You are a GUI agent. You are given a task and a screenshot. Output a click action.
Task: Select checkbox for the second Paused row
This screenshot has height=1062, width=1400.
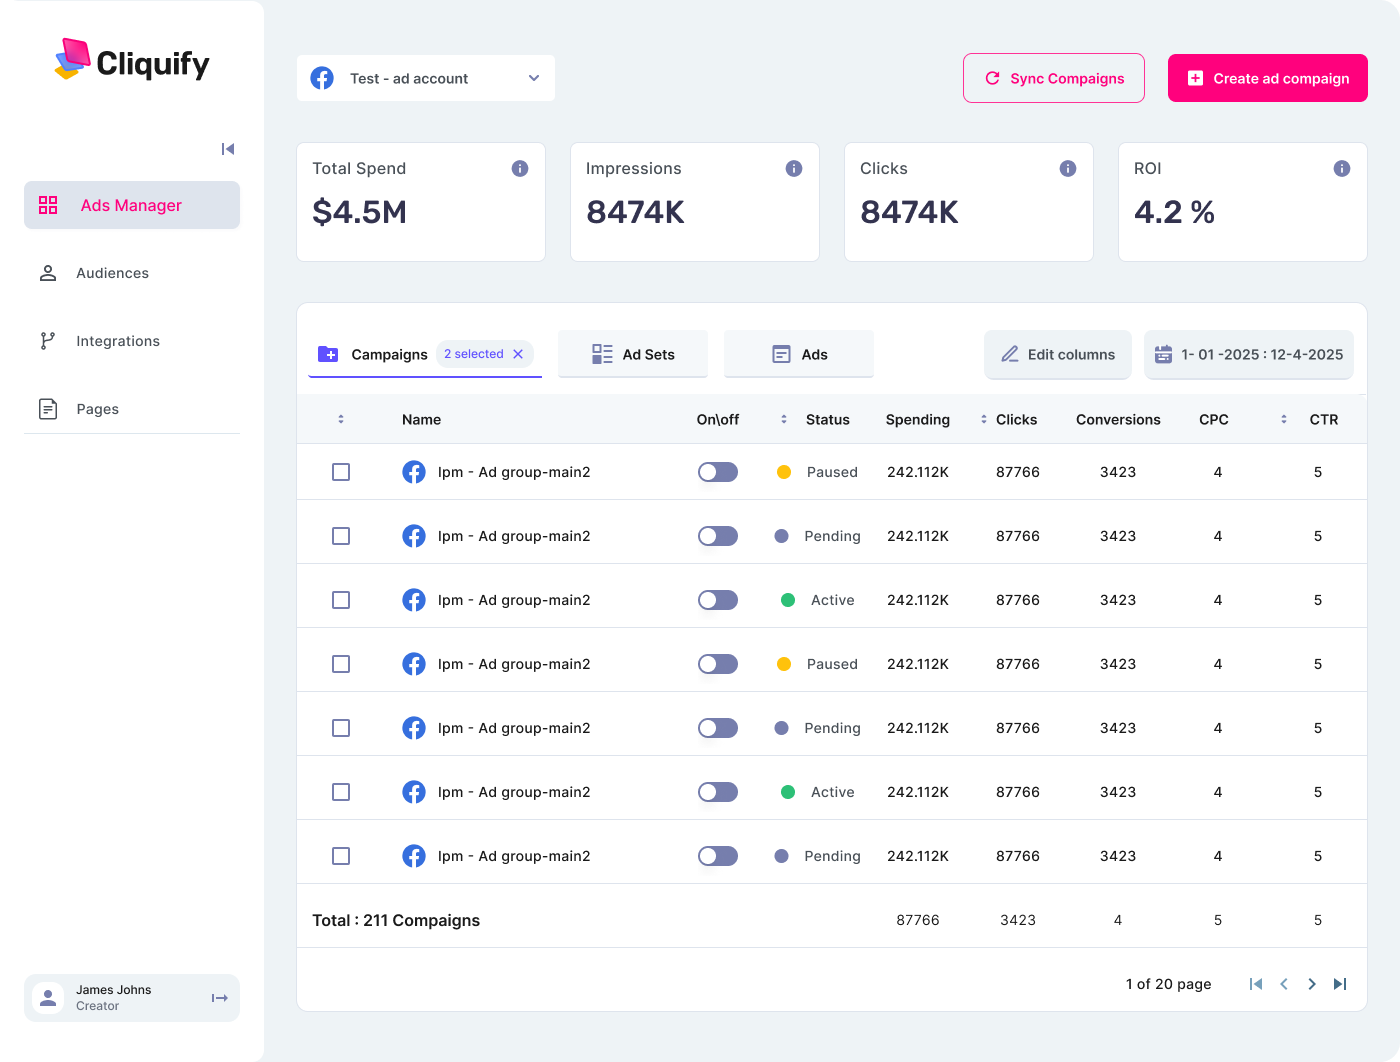[341, 664]
